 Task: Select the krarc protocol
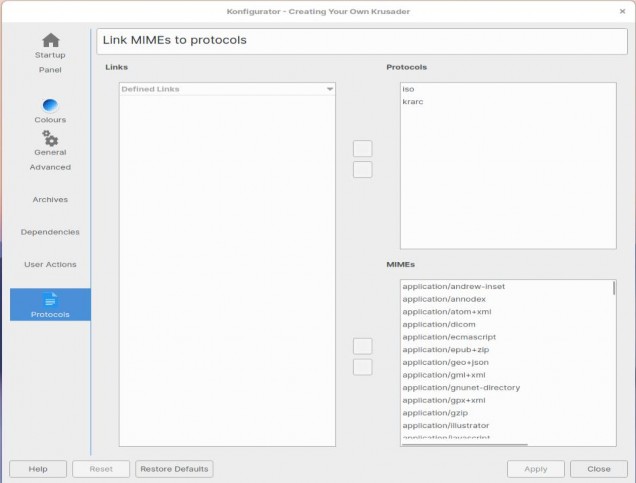pyautogui.click(x=508, y=102)
